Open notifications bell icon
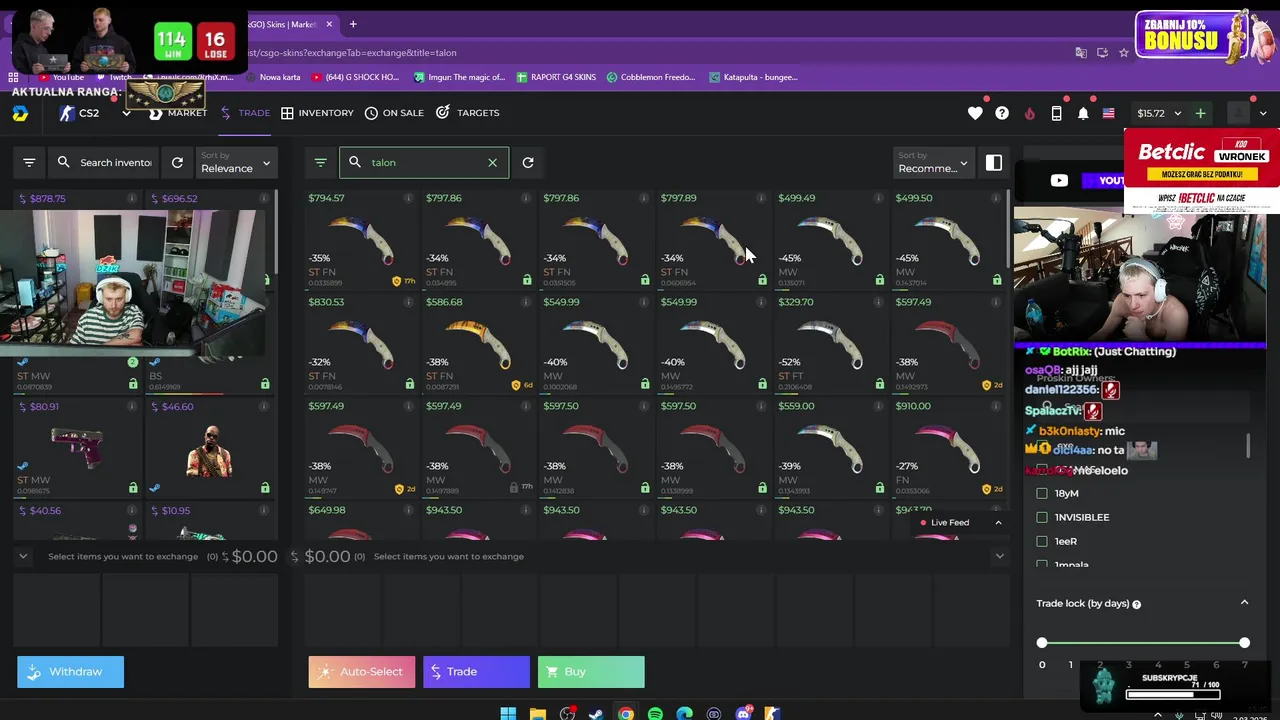Viewport: 1280px width, 720px height. 1083,113
